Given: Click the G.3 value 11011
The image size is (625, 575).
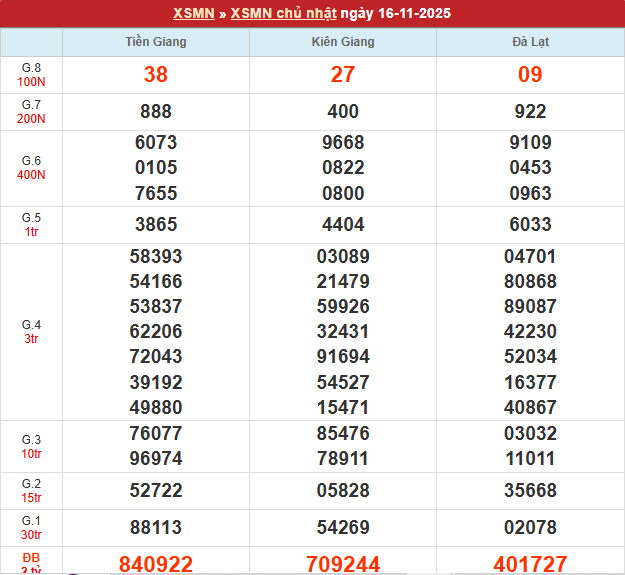Looking at the screenshot, I should pos(531,459).
